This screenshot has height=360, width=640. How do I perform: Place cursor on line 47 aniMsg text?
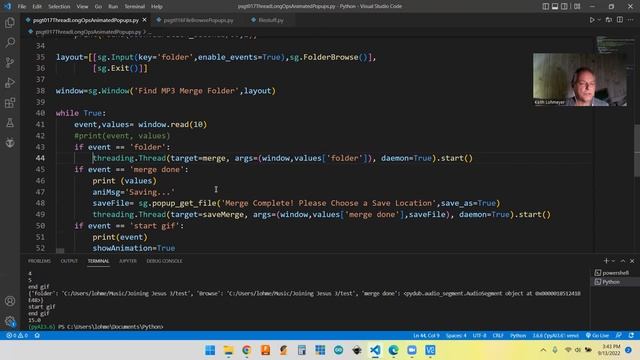click(x=133, y=192)
